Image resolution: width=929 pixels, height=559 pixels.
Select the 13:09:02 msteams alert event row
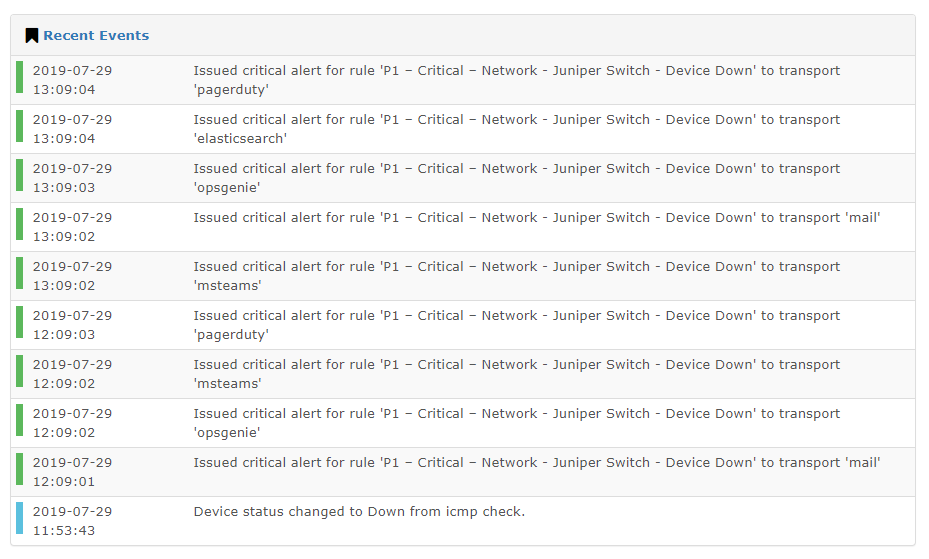coord(463,276)
